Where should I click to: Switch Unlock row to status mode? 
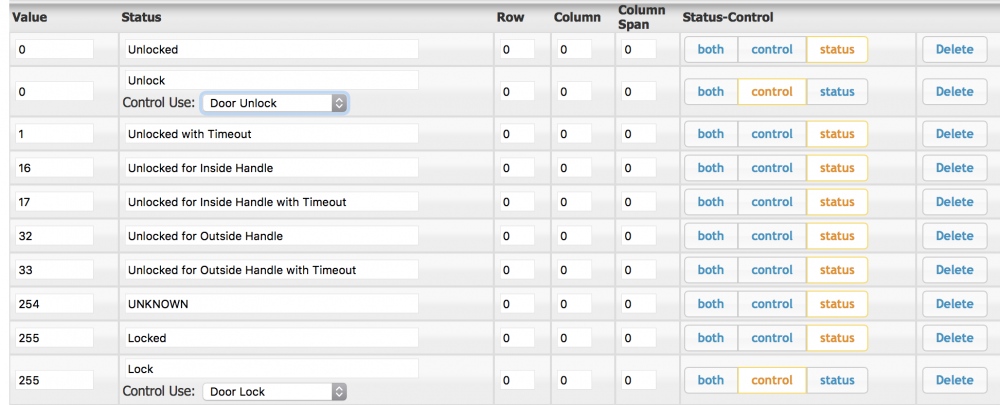coord(837,92)
